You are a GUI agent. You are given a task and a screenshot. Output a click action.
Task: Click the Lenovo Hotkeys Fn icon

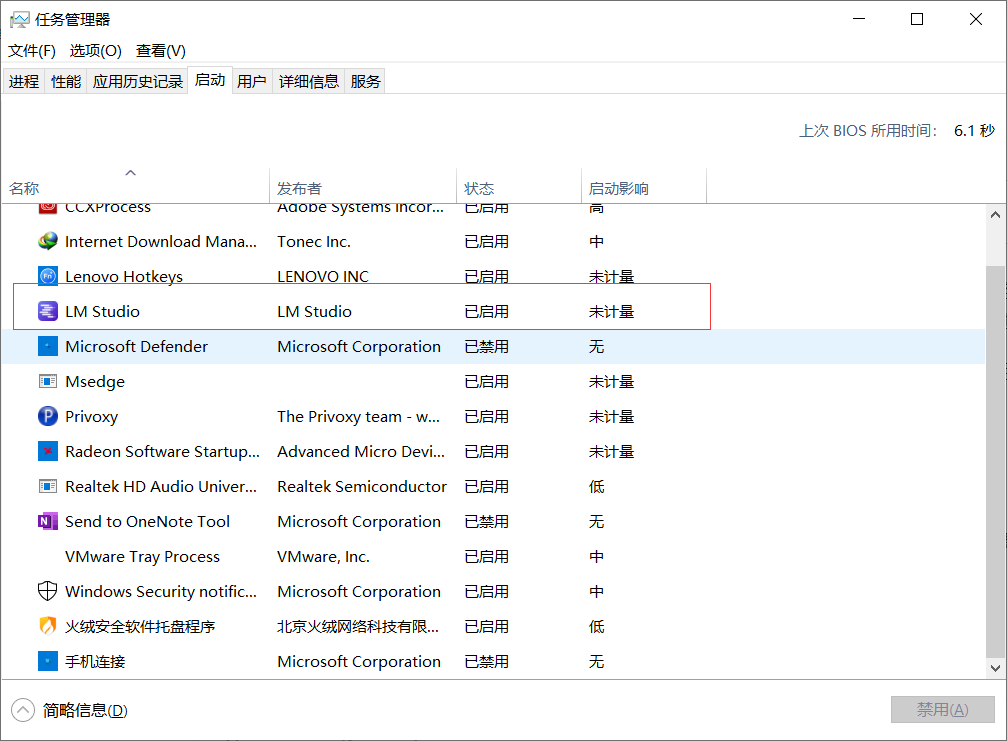point(48,276)
